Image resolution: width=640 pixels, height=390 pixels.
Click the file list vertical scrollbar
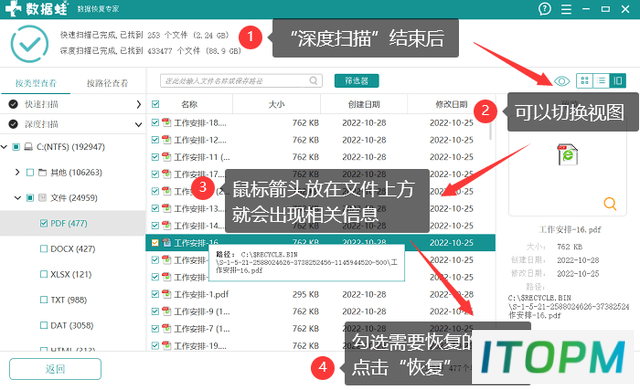[490, 131]
